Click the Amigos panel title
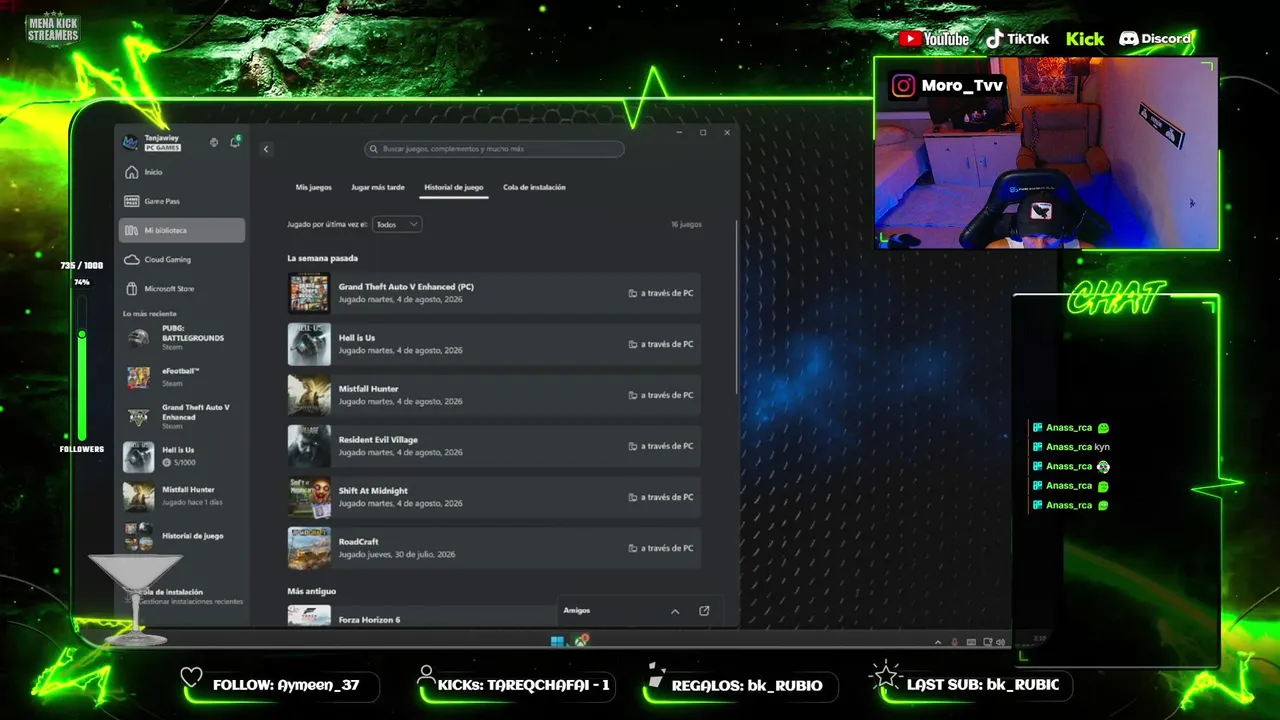Image resolution: width=1280 pixels, height=720 pixels. [577, 611]
